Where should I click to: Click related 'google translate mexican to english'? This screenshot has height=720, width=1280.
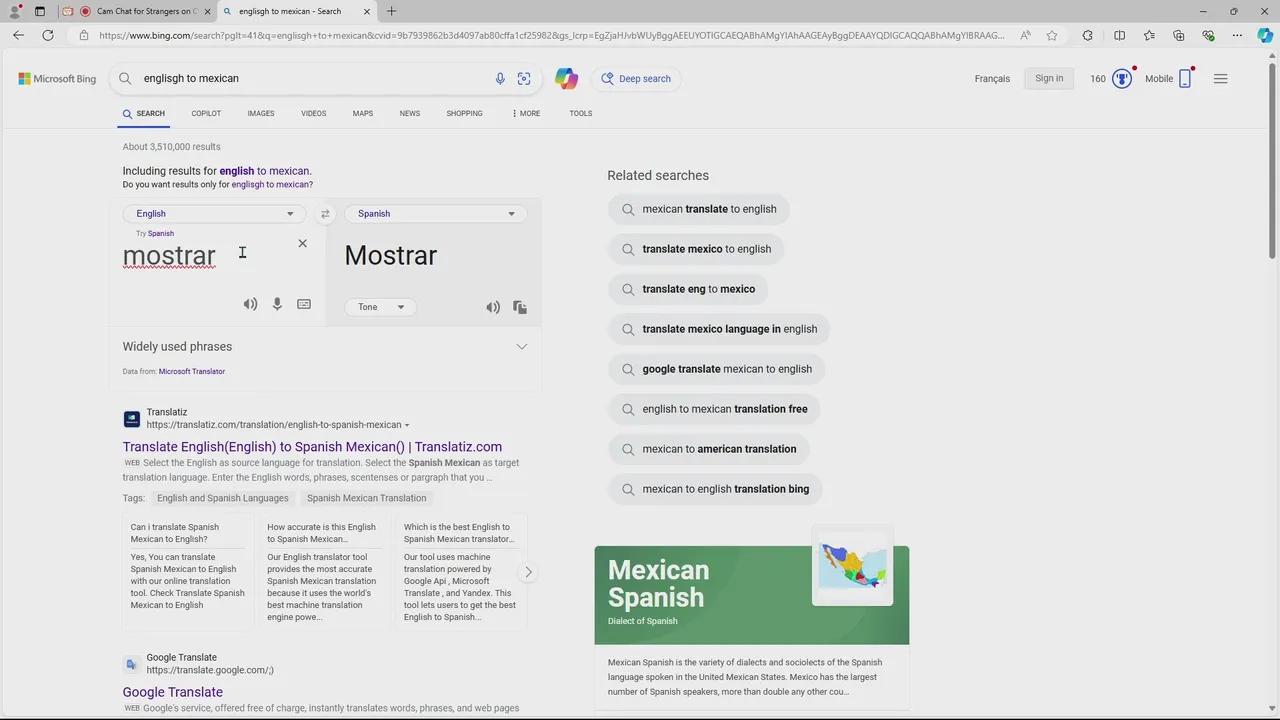[x=716, y=369]
